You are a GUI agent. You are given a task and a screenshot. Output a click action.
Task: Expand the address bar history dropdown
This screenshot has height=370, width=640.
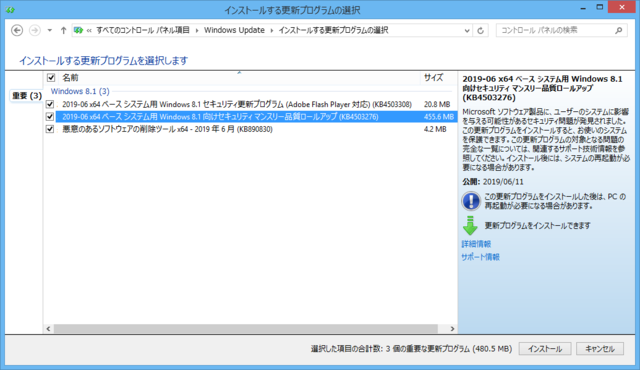pyautogui.click(x=467, y=31)
